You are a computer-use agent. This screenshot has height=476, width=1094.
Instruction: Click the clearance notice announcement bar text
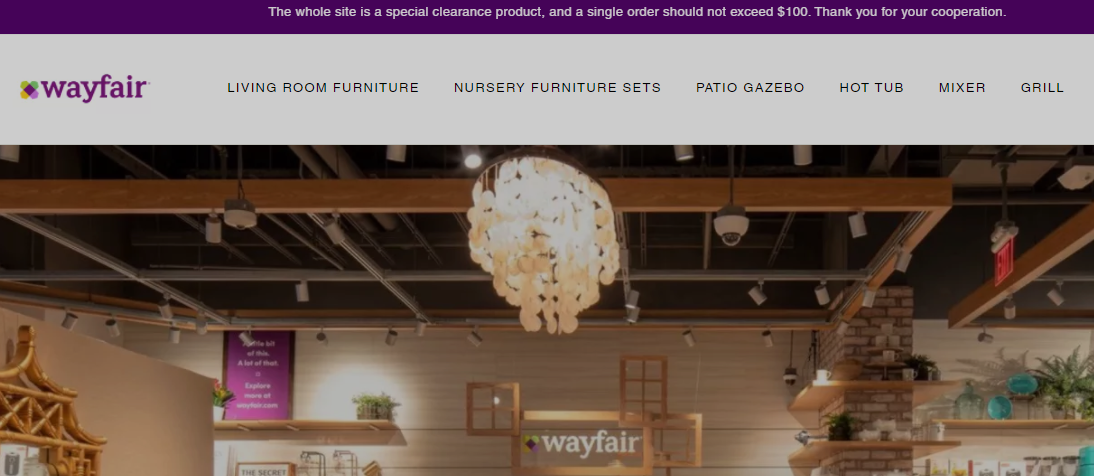click(637, 12)
